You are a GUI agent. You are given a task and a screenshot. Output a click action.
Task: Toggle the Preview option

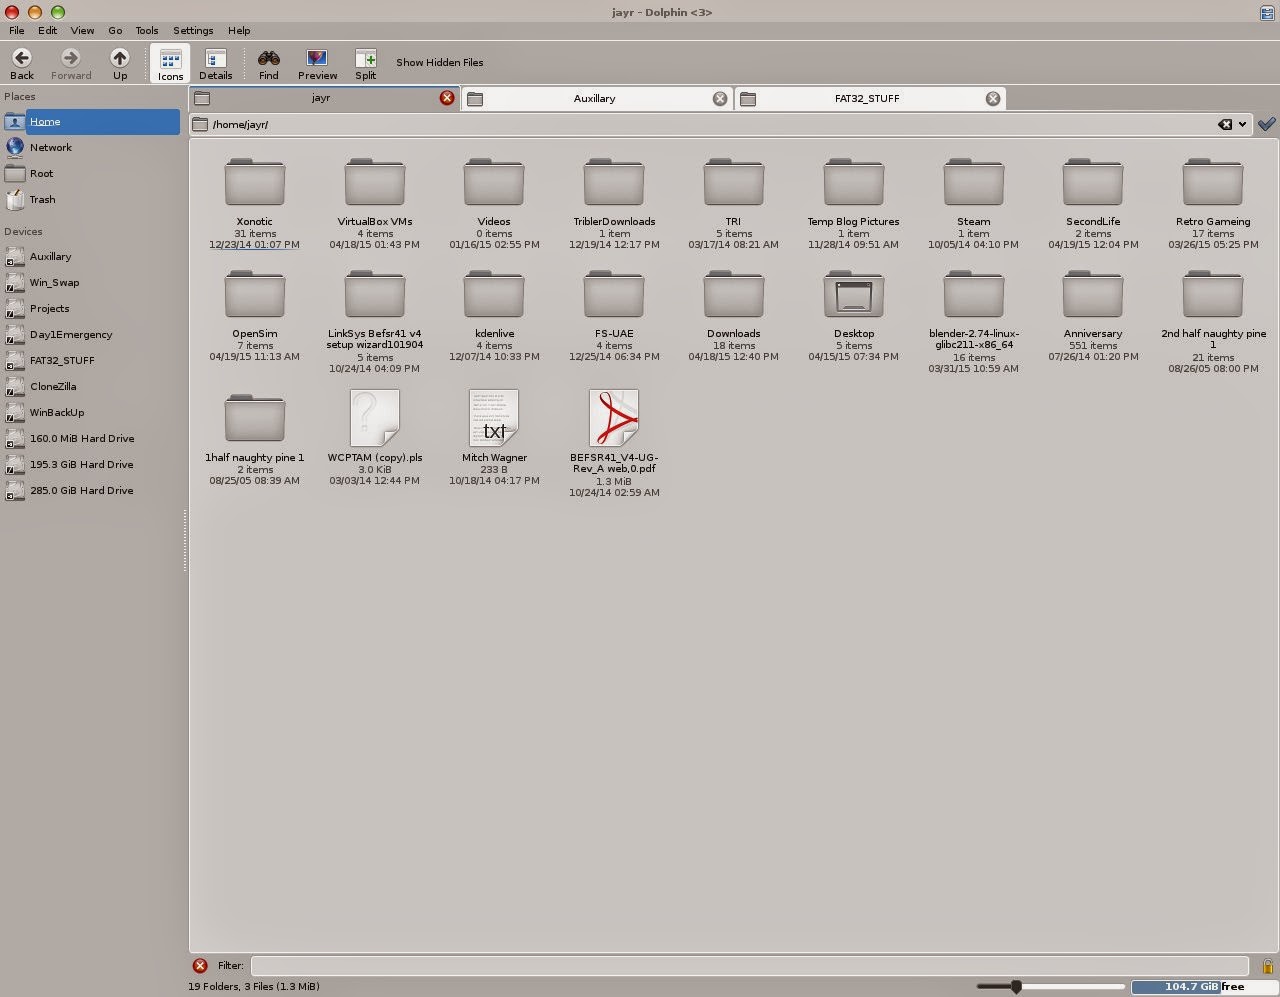[x=317, y=64]
